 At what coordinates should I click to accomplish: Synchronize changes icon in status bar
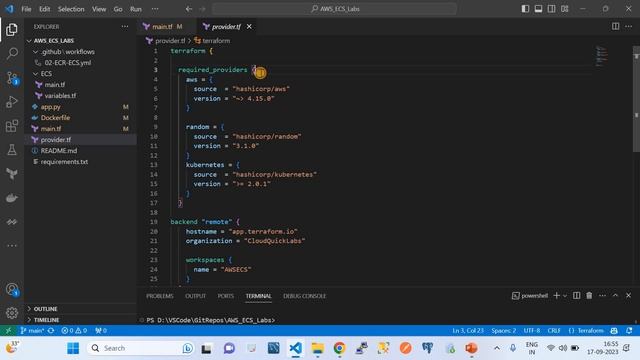tap(51, 331)
